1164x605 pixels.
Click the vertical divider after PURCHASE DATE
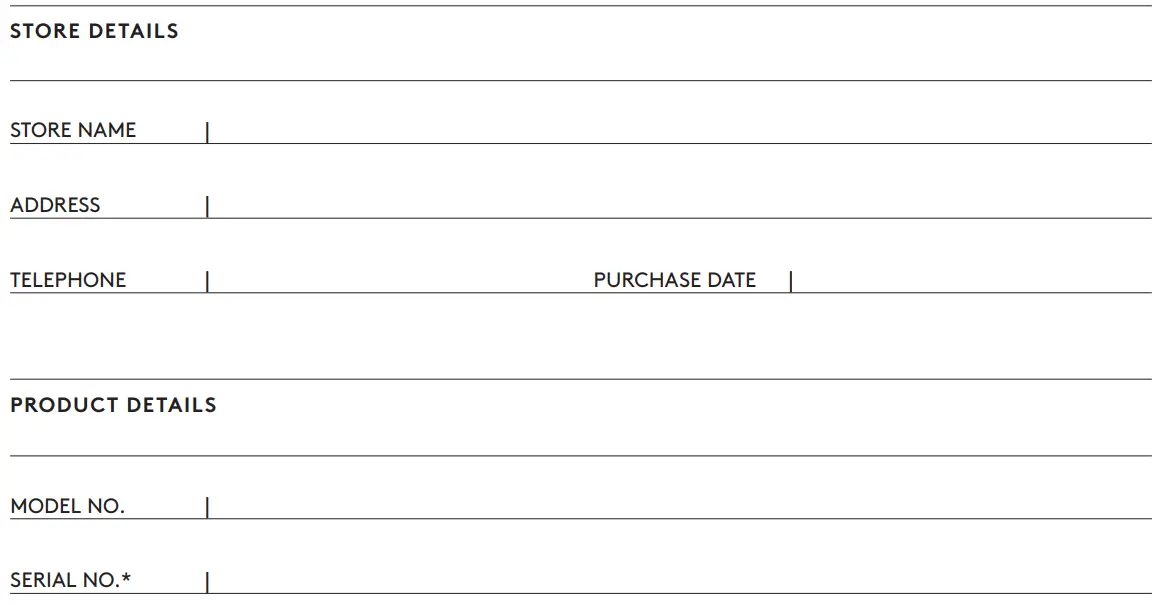point(790,282)
